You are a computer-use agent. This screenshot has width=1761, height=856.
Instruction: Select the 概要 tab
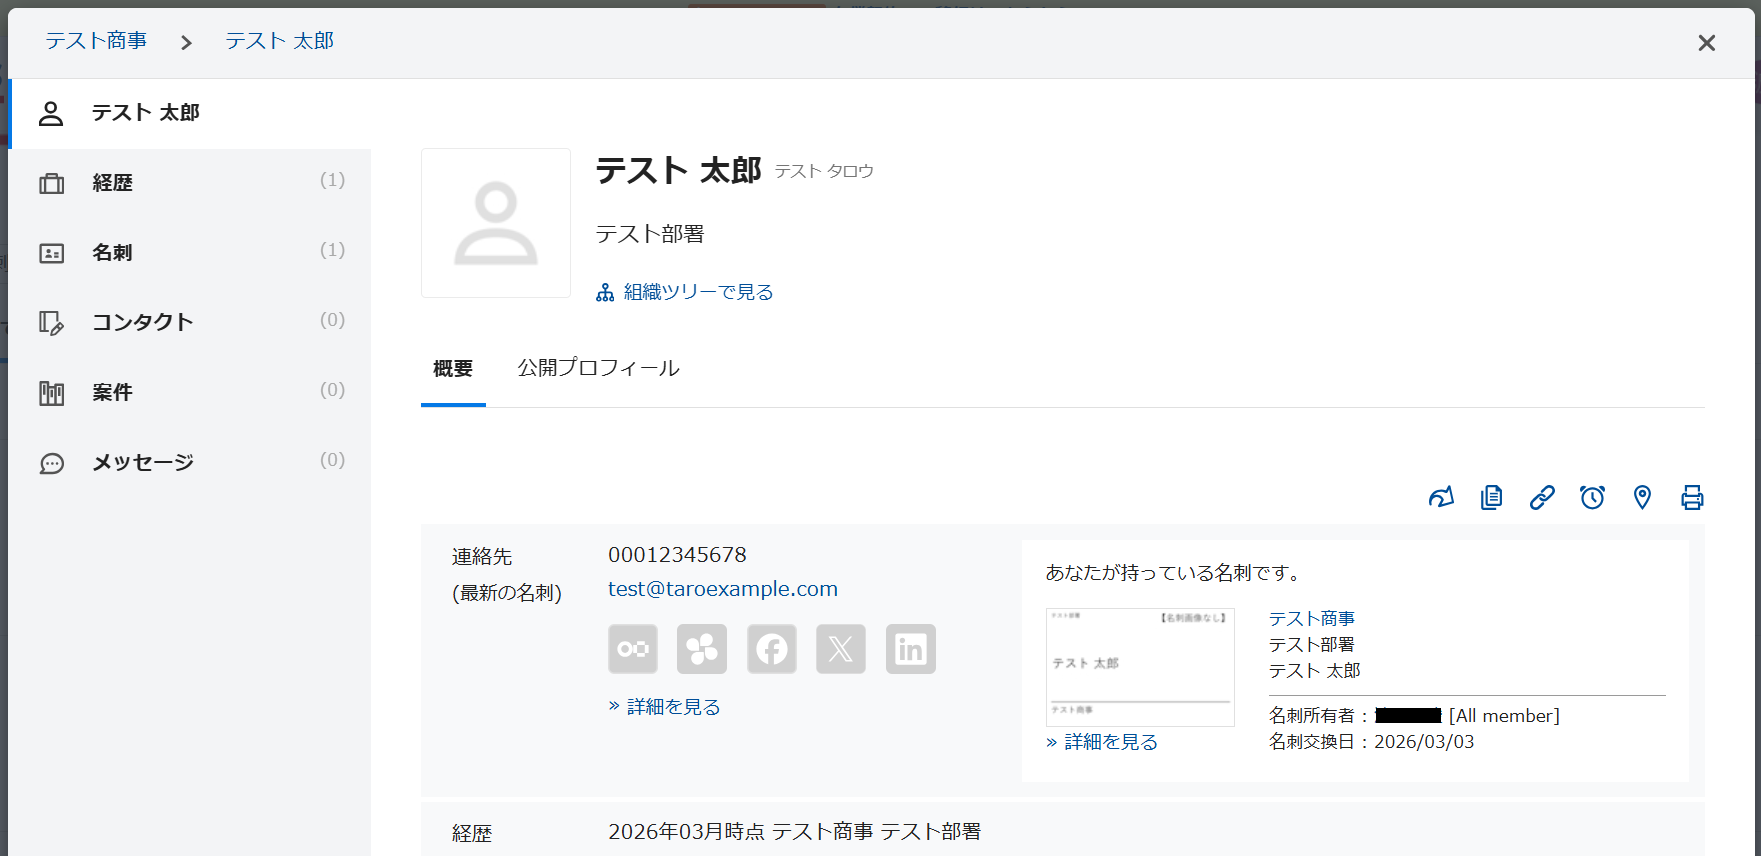(453, 369)
